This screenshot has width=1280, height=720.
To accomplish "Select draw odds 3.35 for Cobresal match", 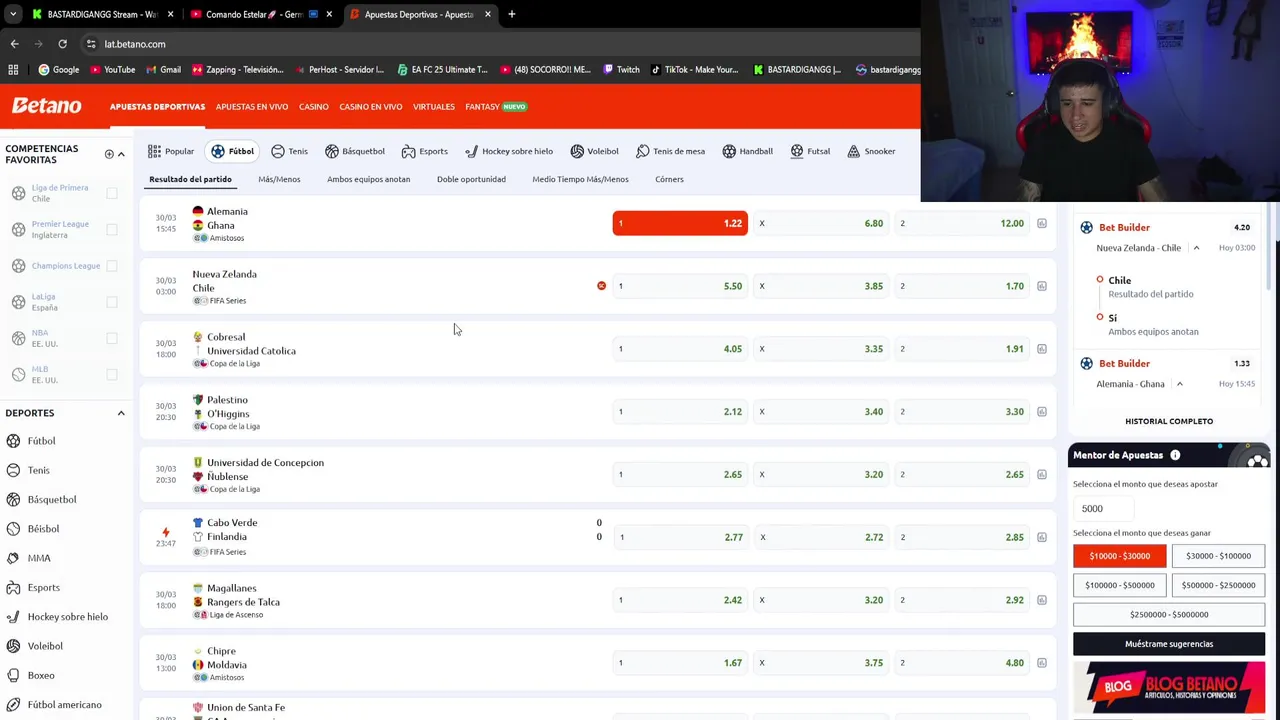I will [821, 349].
